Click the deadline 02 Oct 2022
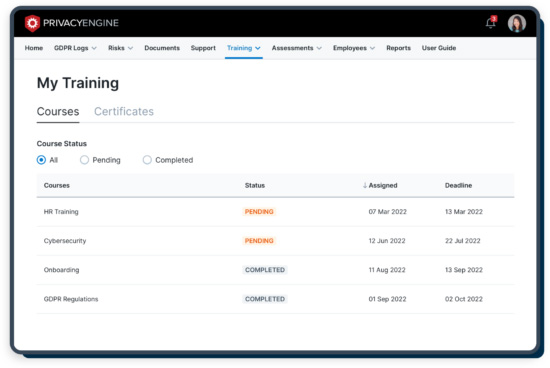This screenshot has height=368, width=550. [x=464, y=299]
